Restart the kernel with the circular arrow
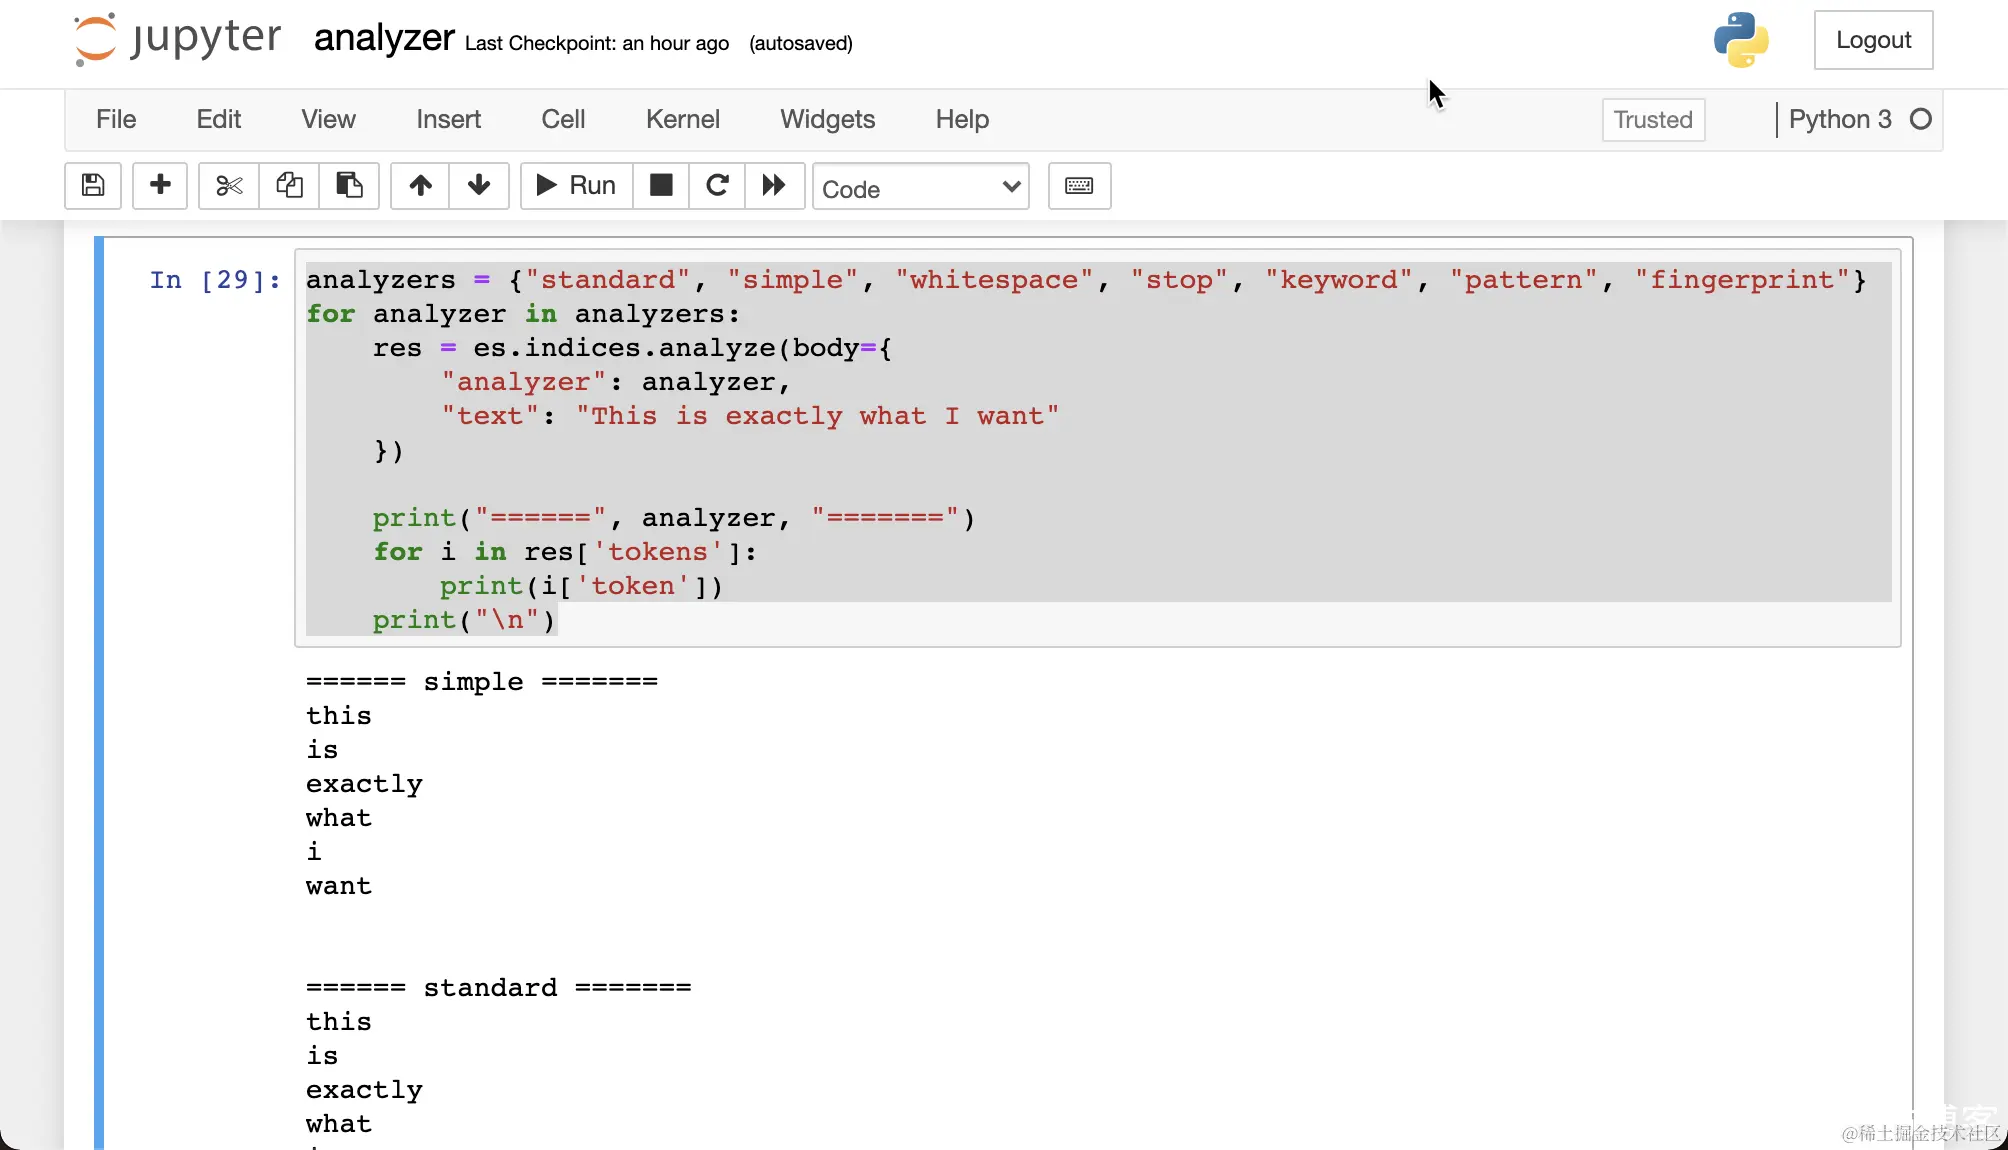The image size is (2008, 1150). (x=717, y=186)
